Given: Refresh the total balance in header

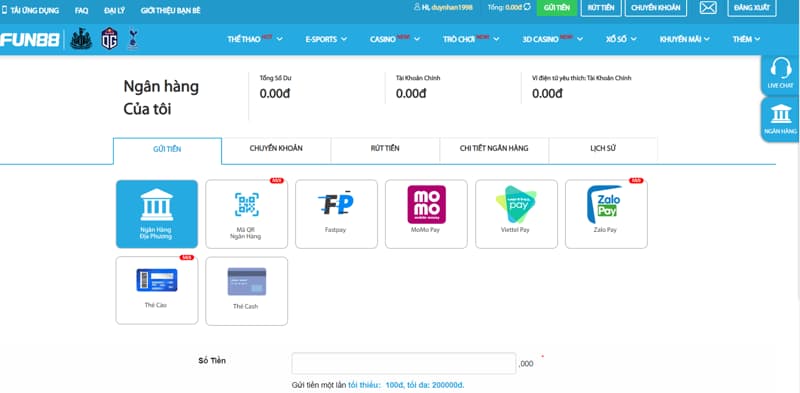Looking at the screenshot, I should 527,7.
